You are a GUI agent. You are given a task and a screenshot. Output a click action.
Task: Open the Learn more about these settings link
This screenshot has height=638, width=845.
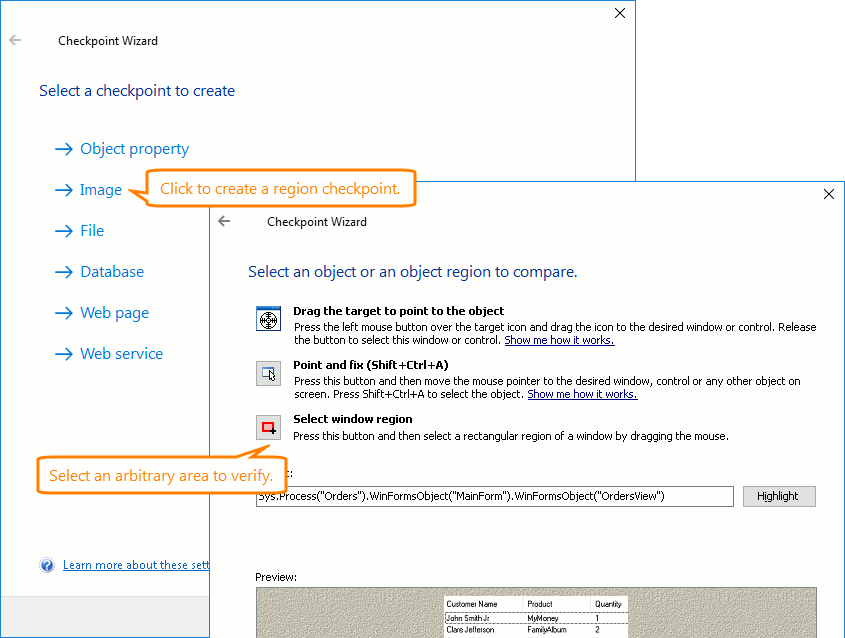click(x=135, y=565)
